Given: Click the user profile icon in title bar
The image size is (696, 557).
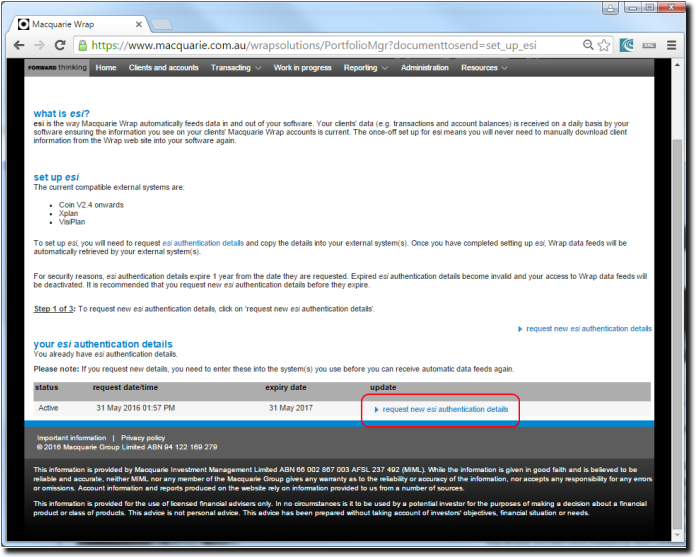Looking at the screenshot, I should 610,8.
